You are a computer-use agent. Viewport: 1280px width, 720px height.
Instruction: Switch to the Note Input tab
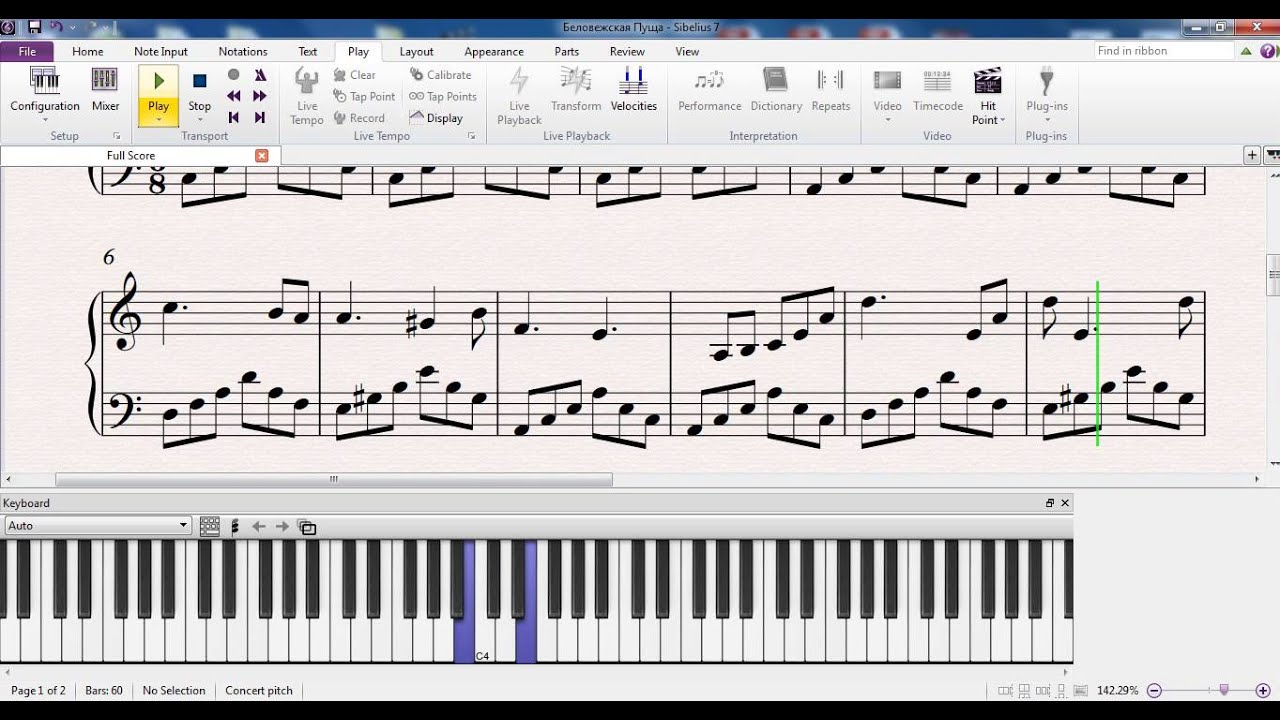(x=161, y=51)
